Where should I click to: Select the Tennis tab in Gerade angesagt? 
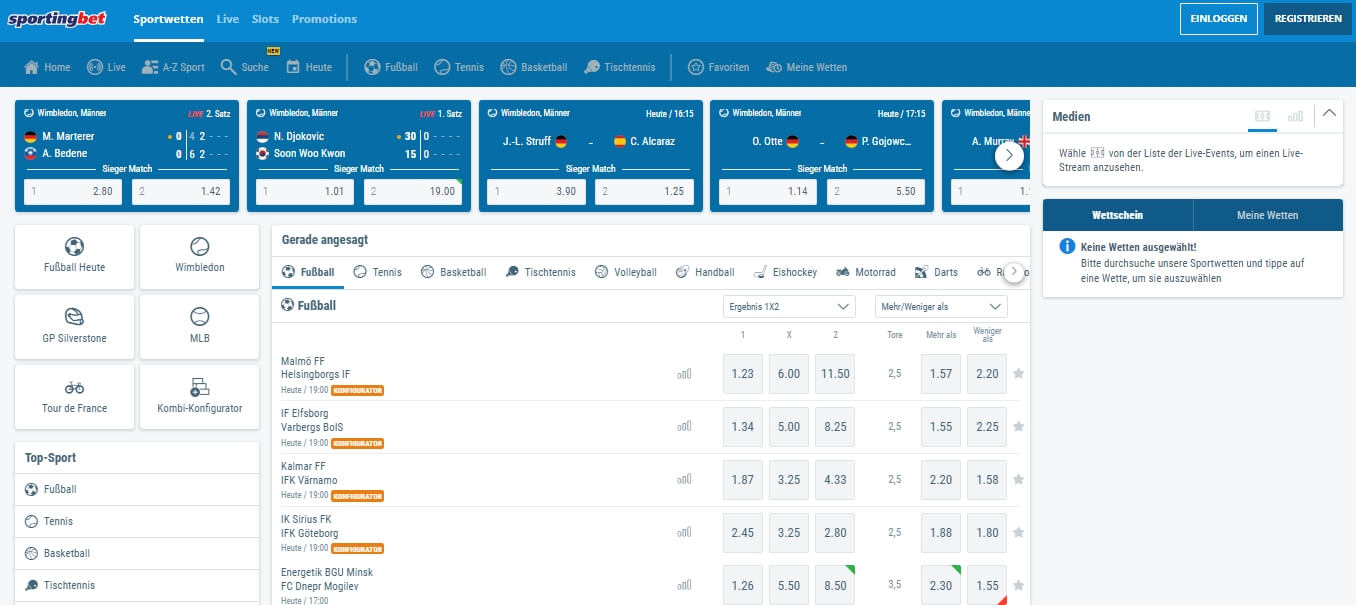click(378, 272)
